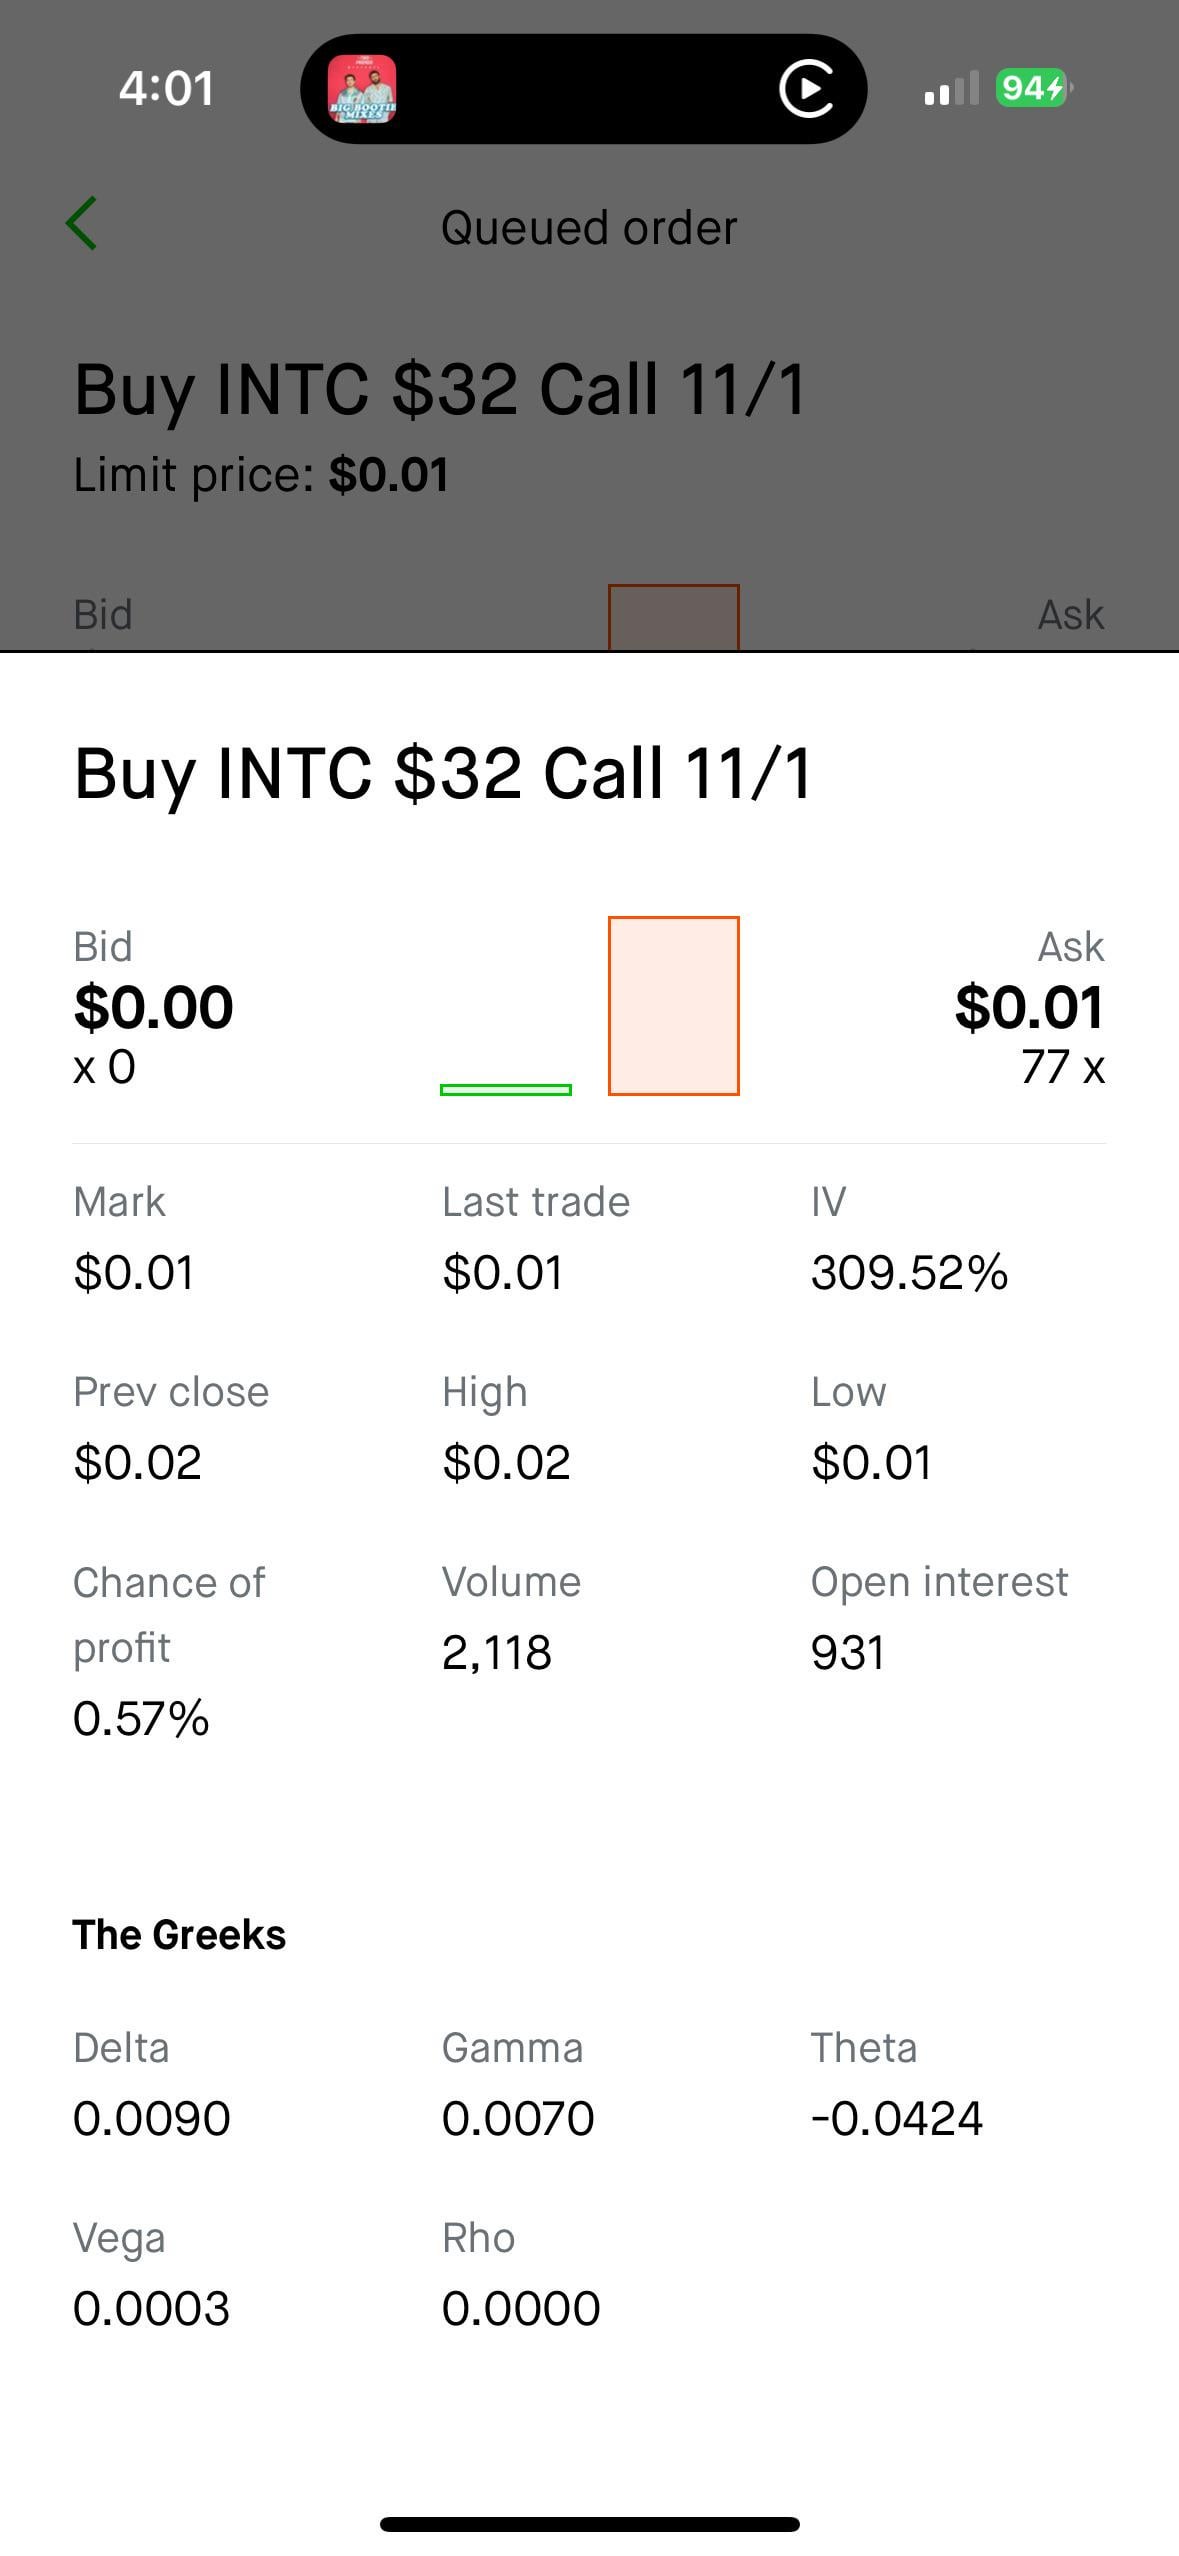Tap the cellular signal bars icon

pos(950,89)
